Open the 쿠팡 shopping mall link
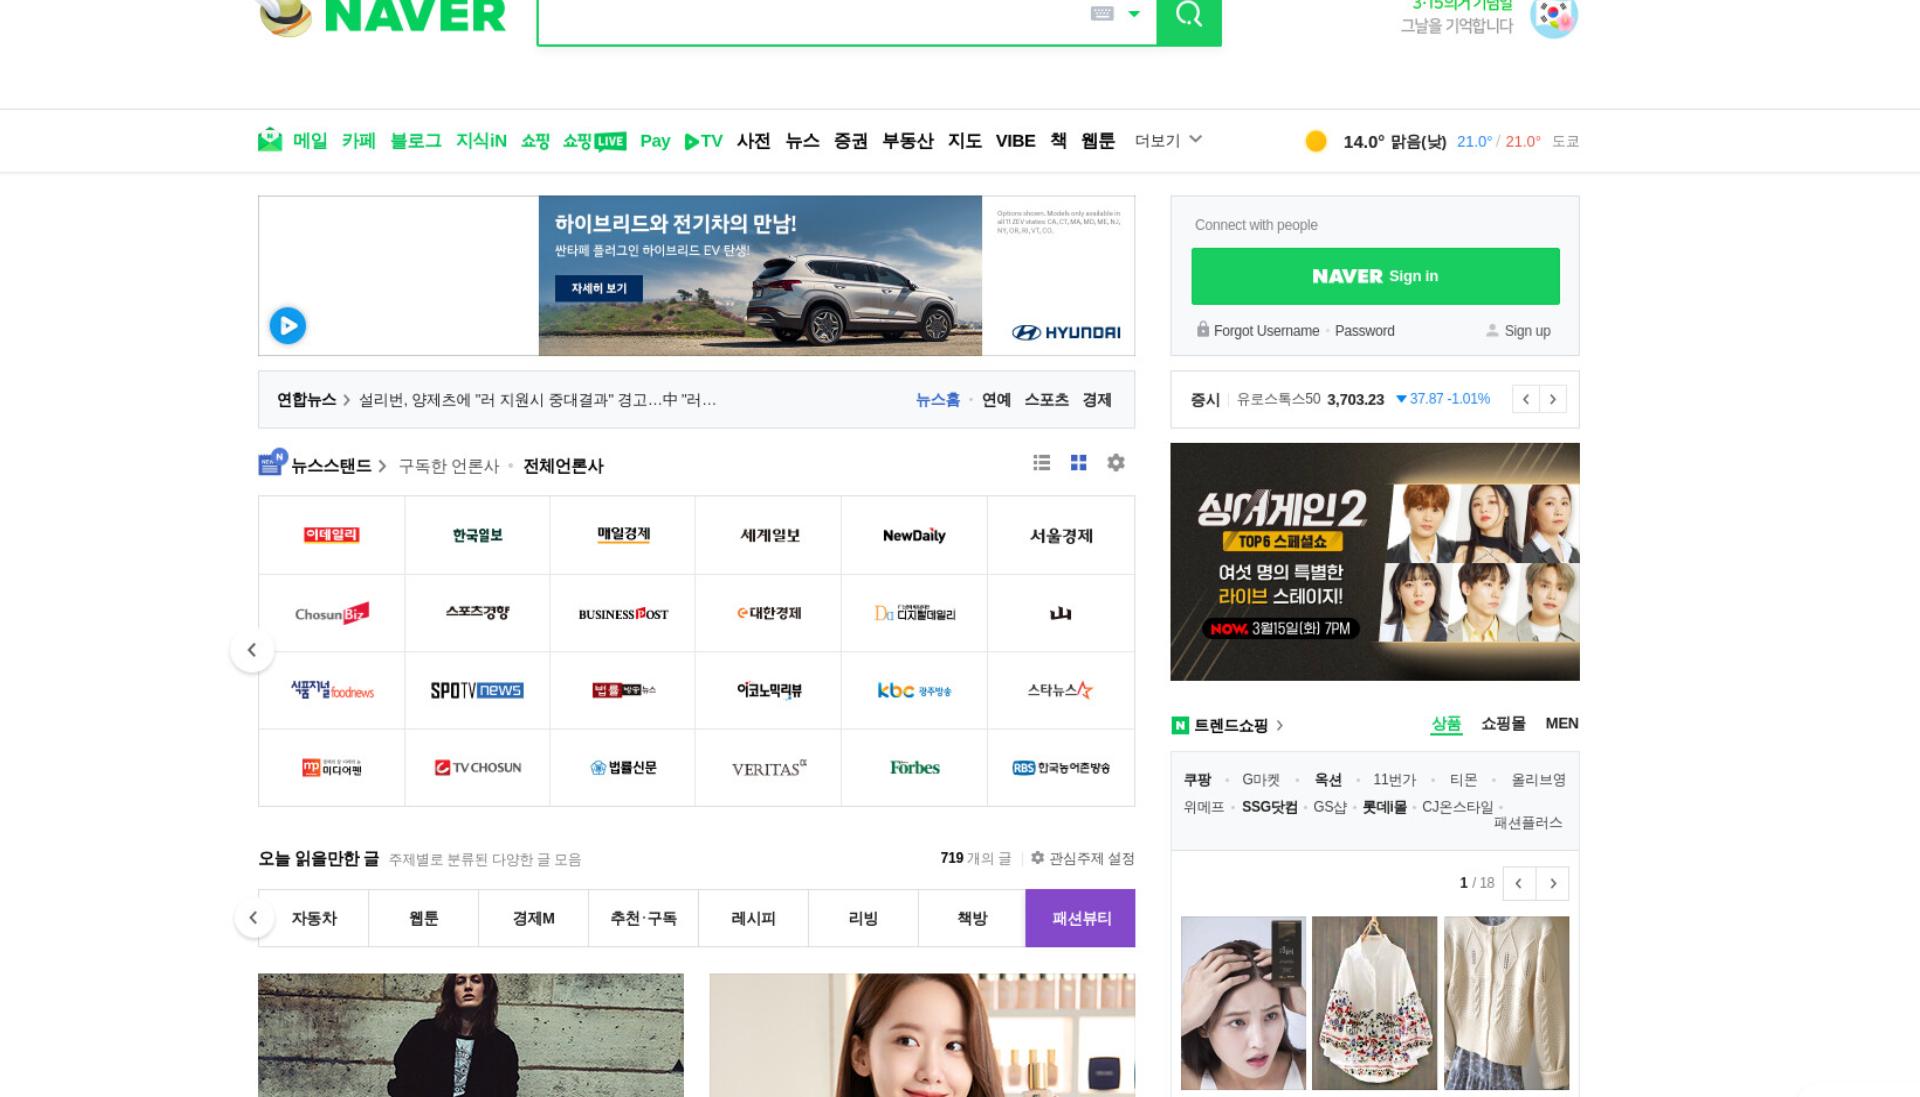This screenshot has width=1920, height=1097. click(x=1197, y=780)
